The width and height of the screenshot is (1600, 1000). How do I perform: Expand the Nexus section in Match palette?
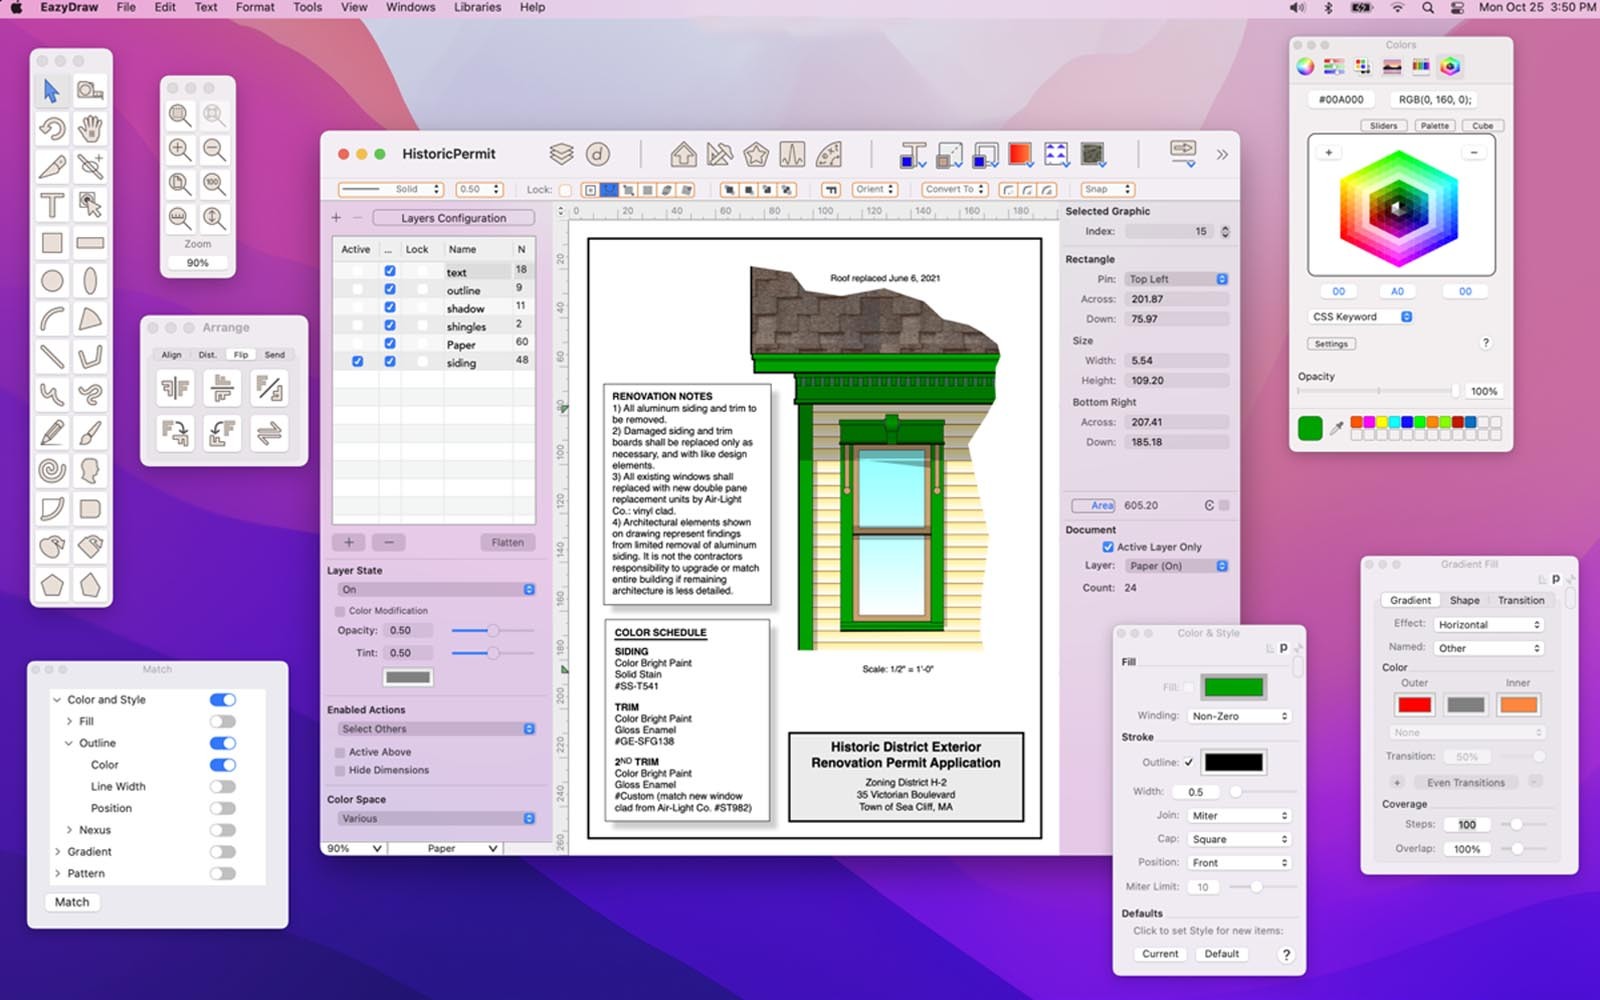(x=68, y=829)
